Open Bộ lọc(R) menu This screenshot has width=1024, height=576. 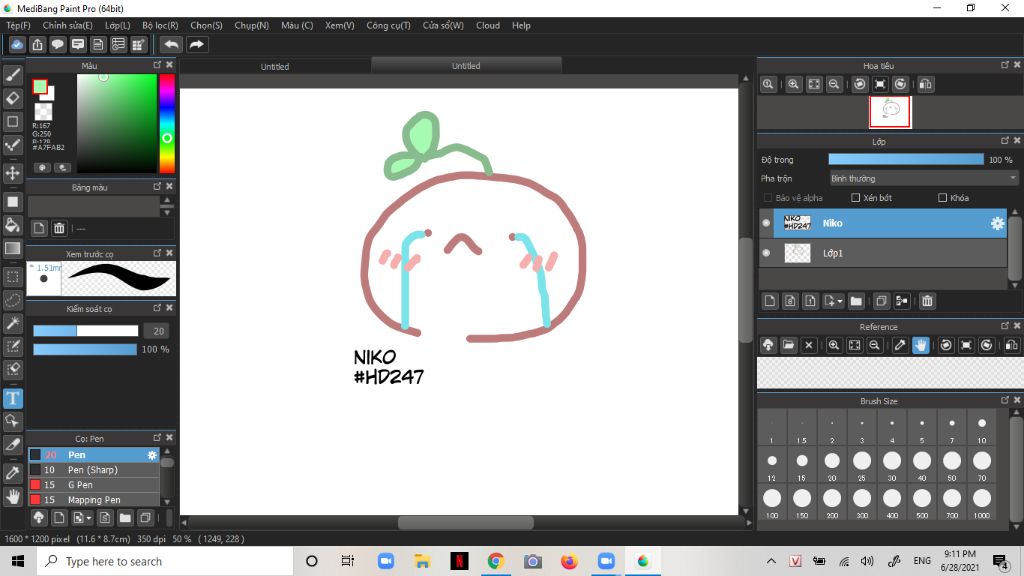(160, 25)
